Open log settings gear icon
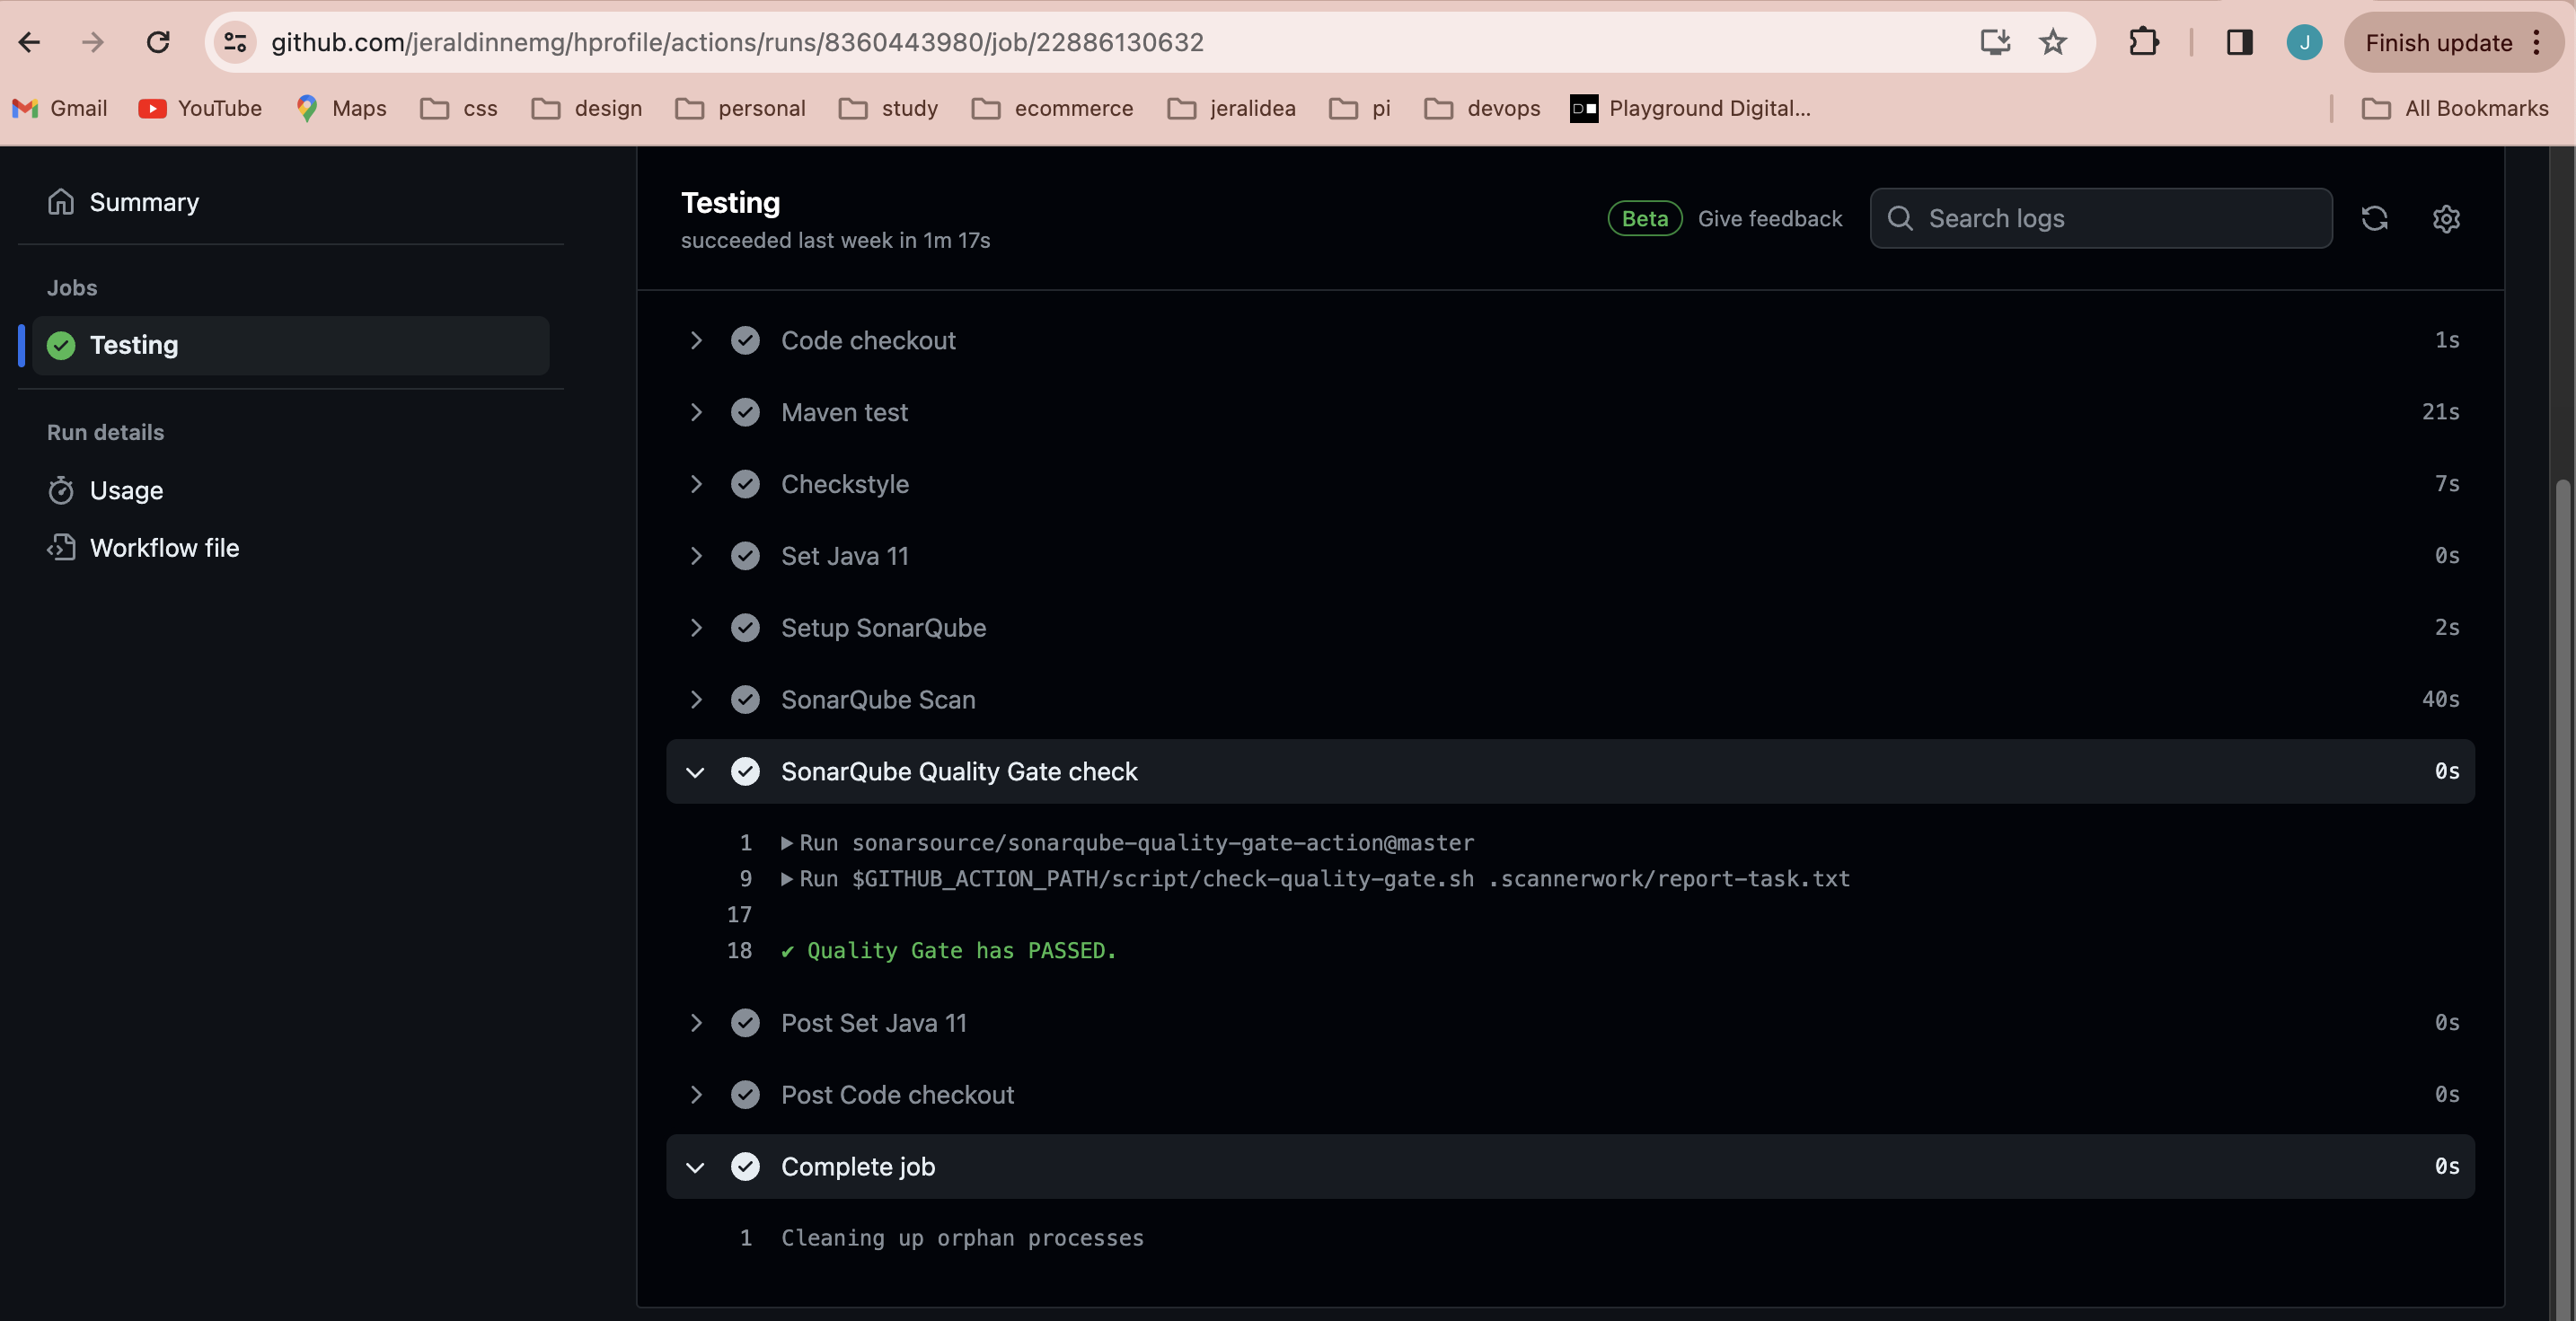Image resolution: width=2576 pixels, height=1321 pixels. (x=2445, y=218)
